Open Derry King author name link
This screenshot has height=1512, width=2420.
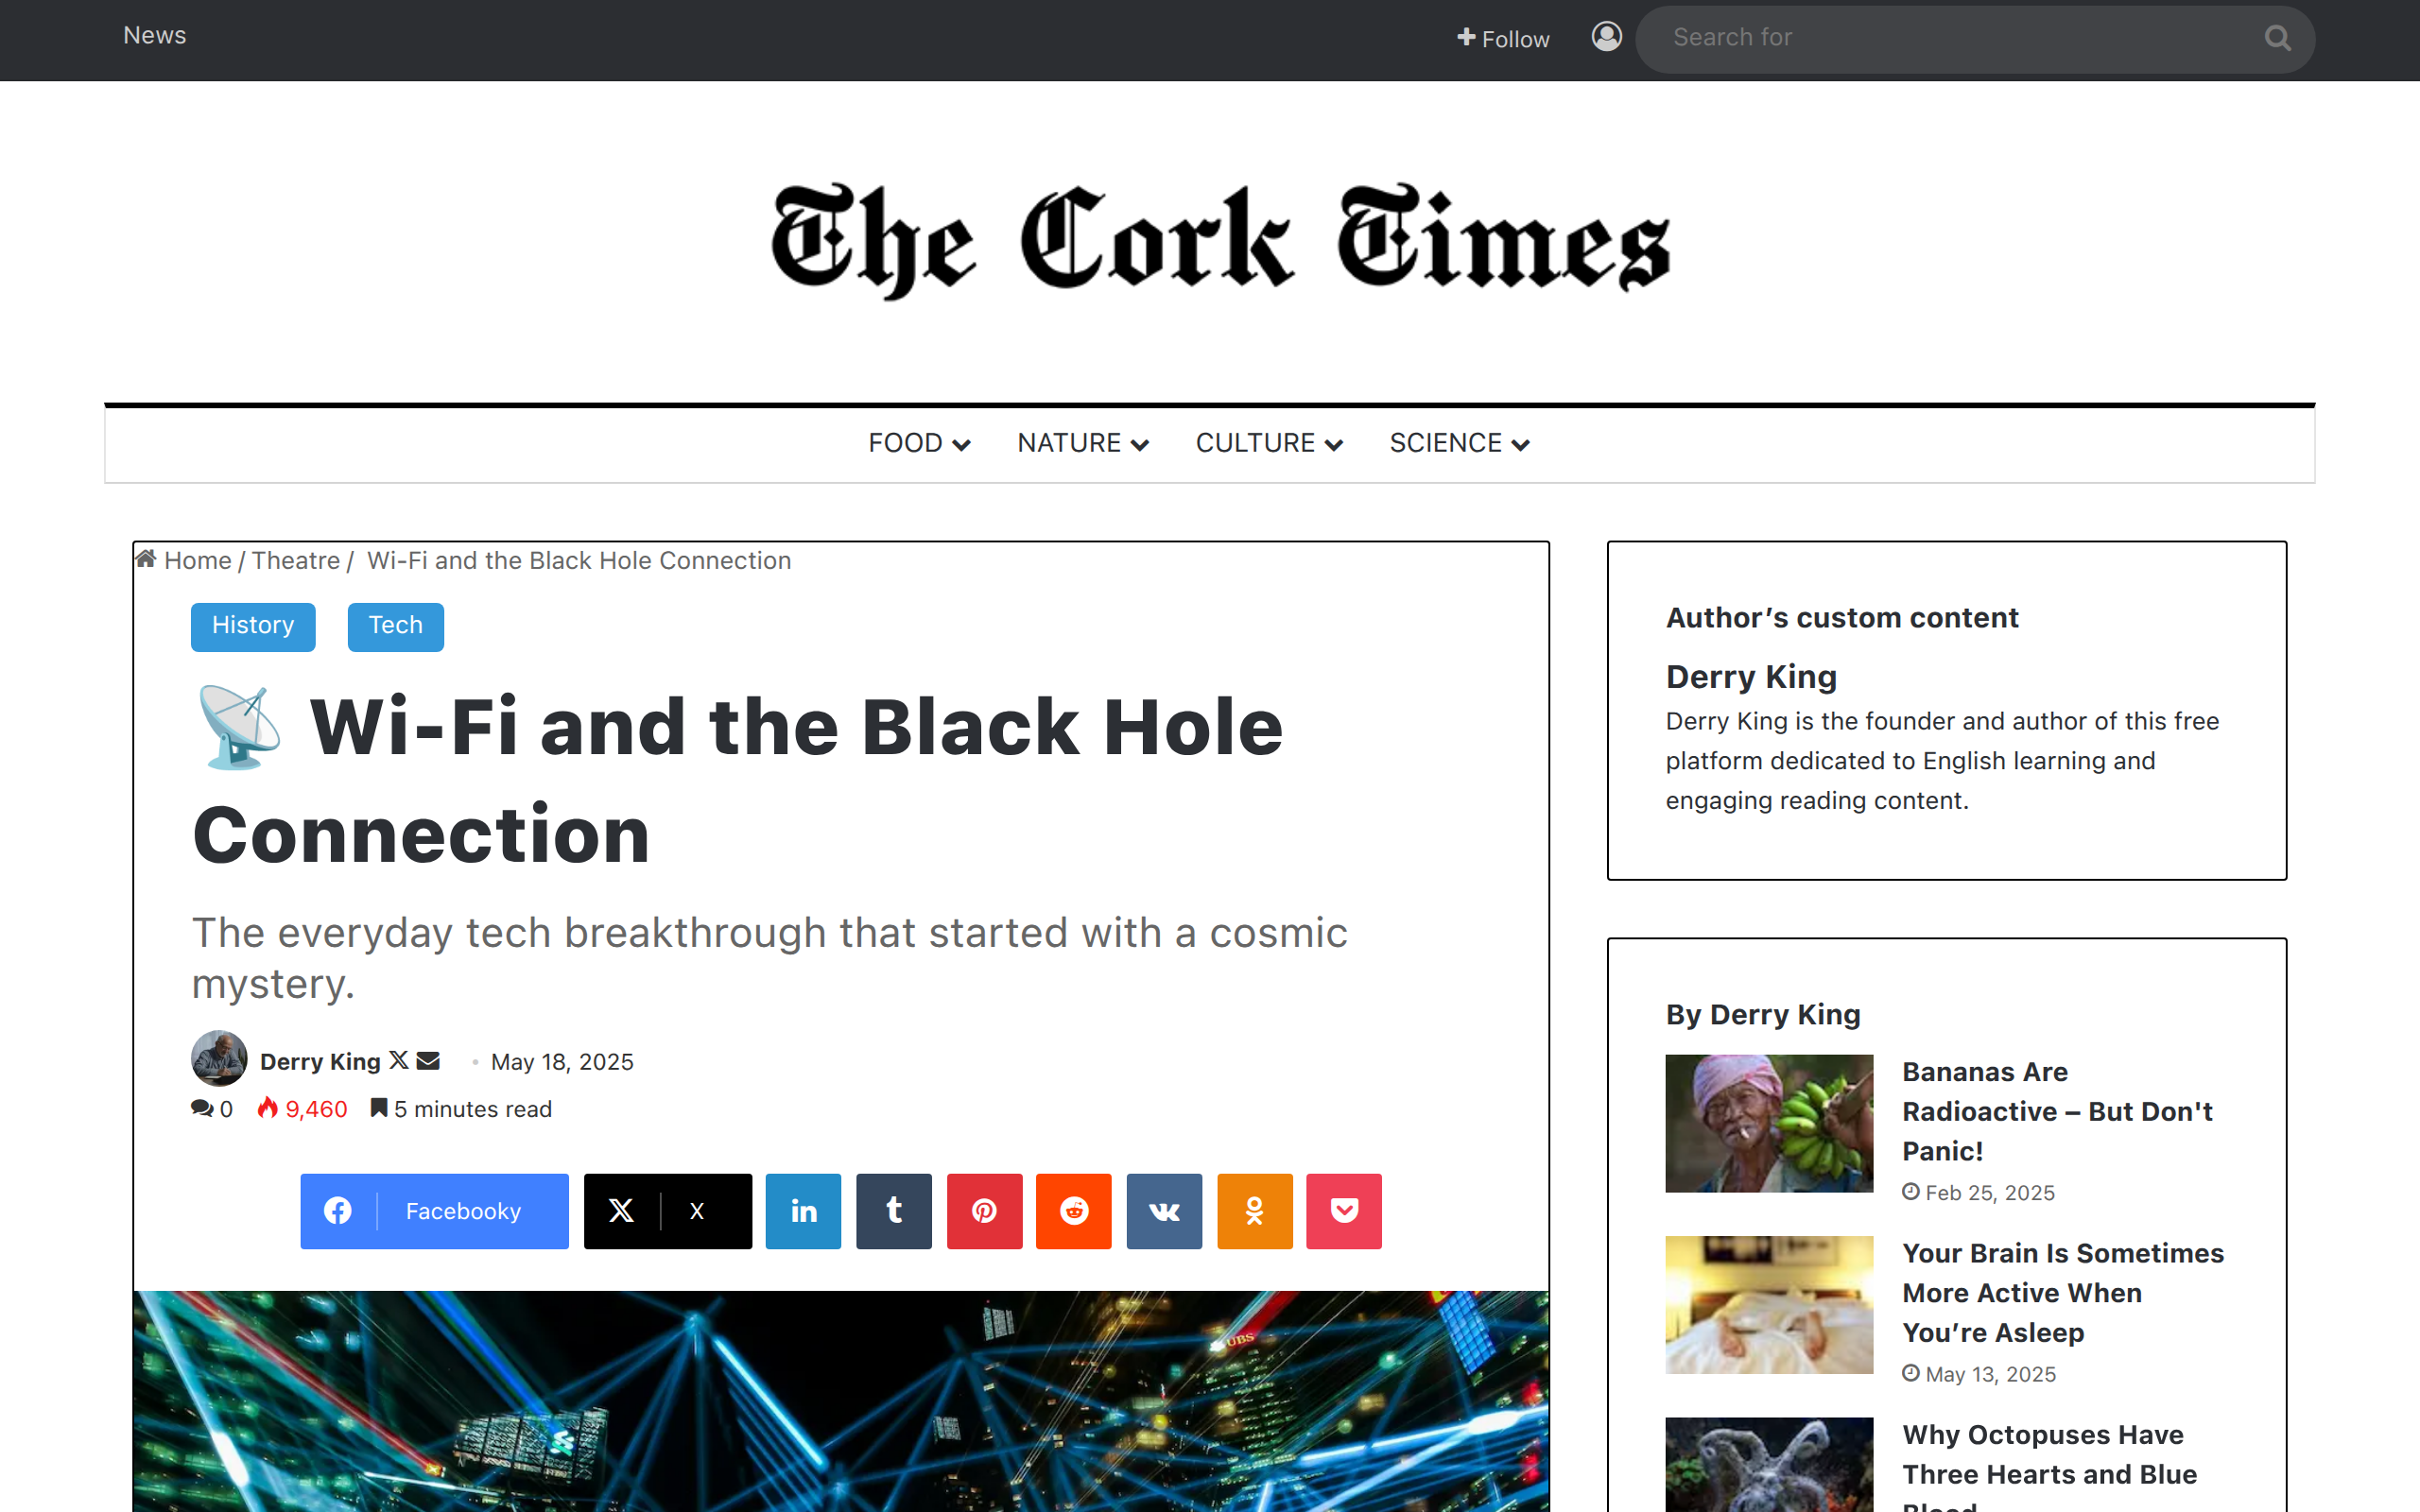pyautogui.click(x=320, y=1061)
